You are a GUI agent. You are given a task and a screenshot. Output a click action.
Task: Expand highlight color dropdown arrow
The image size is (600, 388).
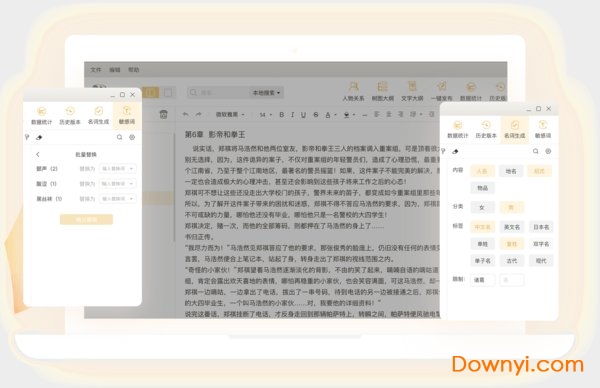click(x=354, y=114)
